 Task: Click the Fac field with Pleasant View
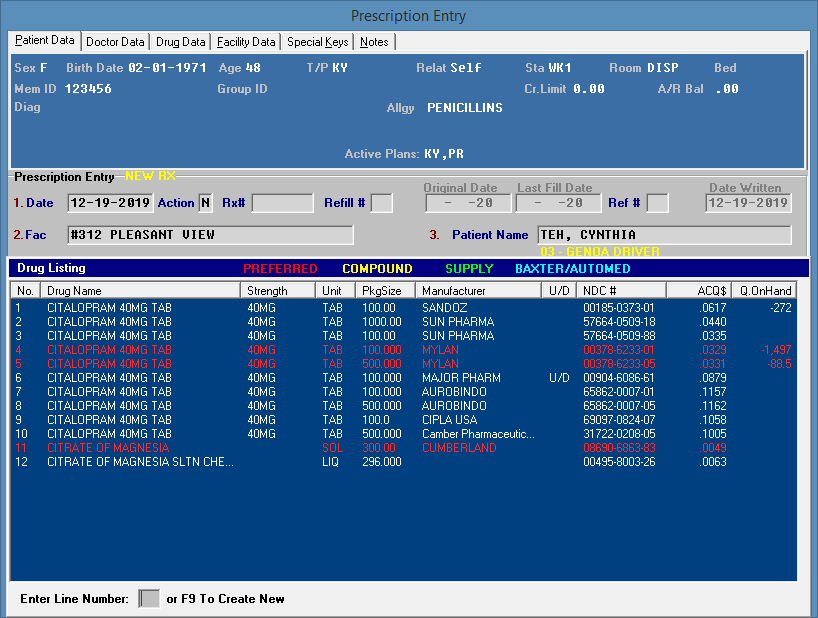pos(210,235)
